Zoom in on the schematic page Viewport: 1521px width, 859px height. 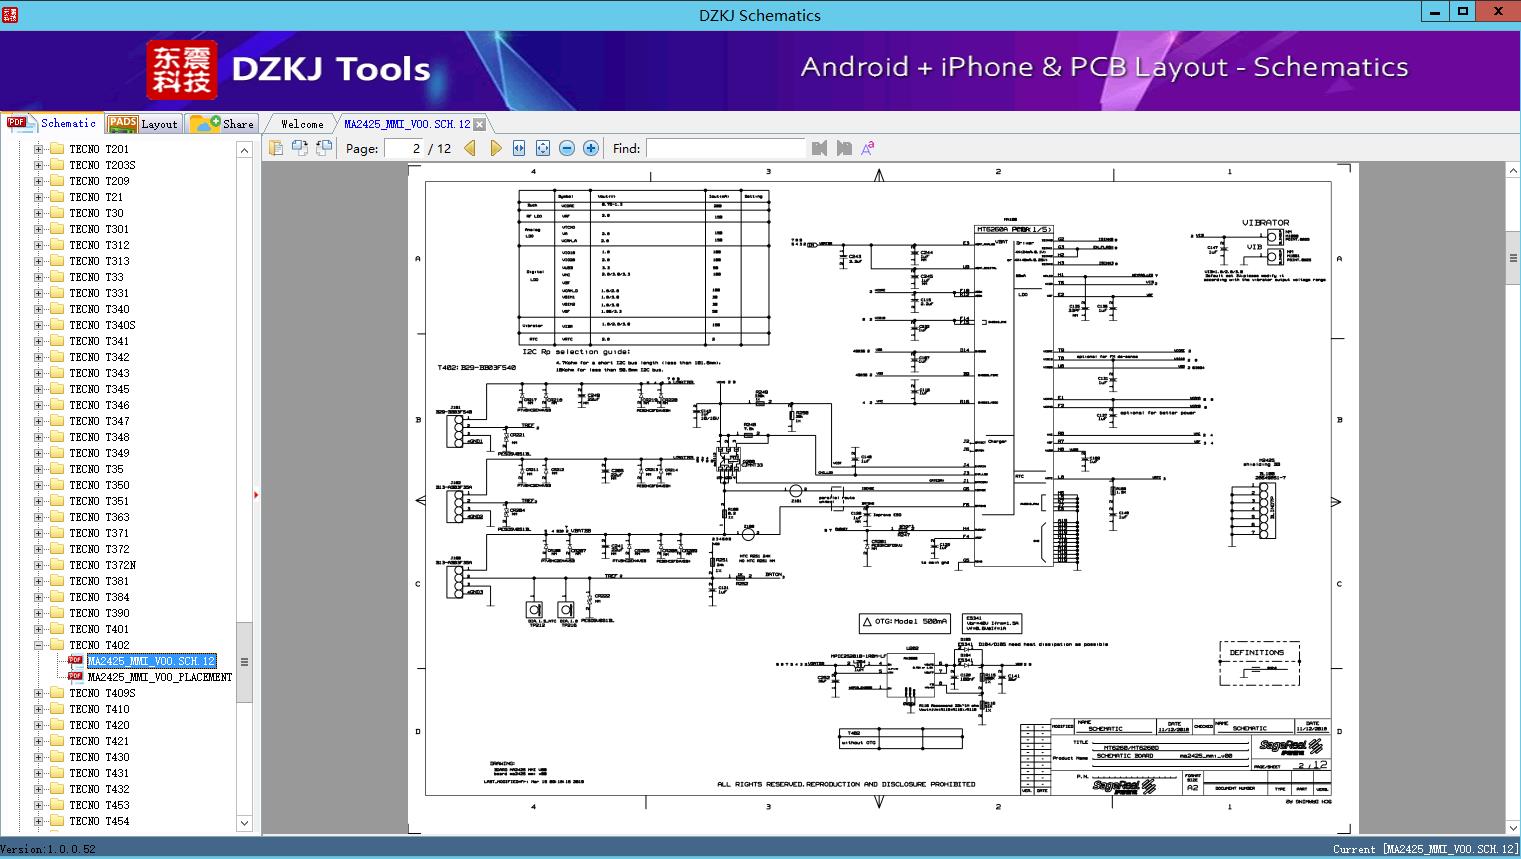[590, 148]
